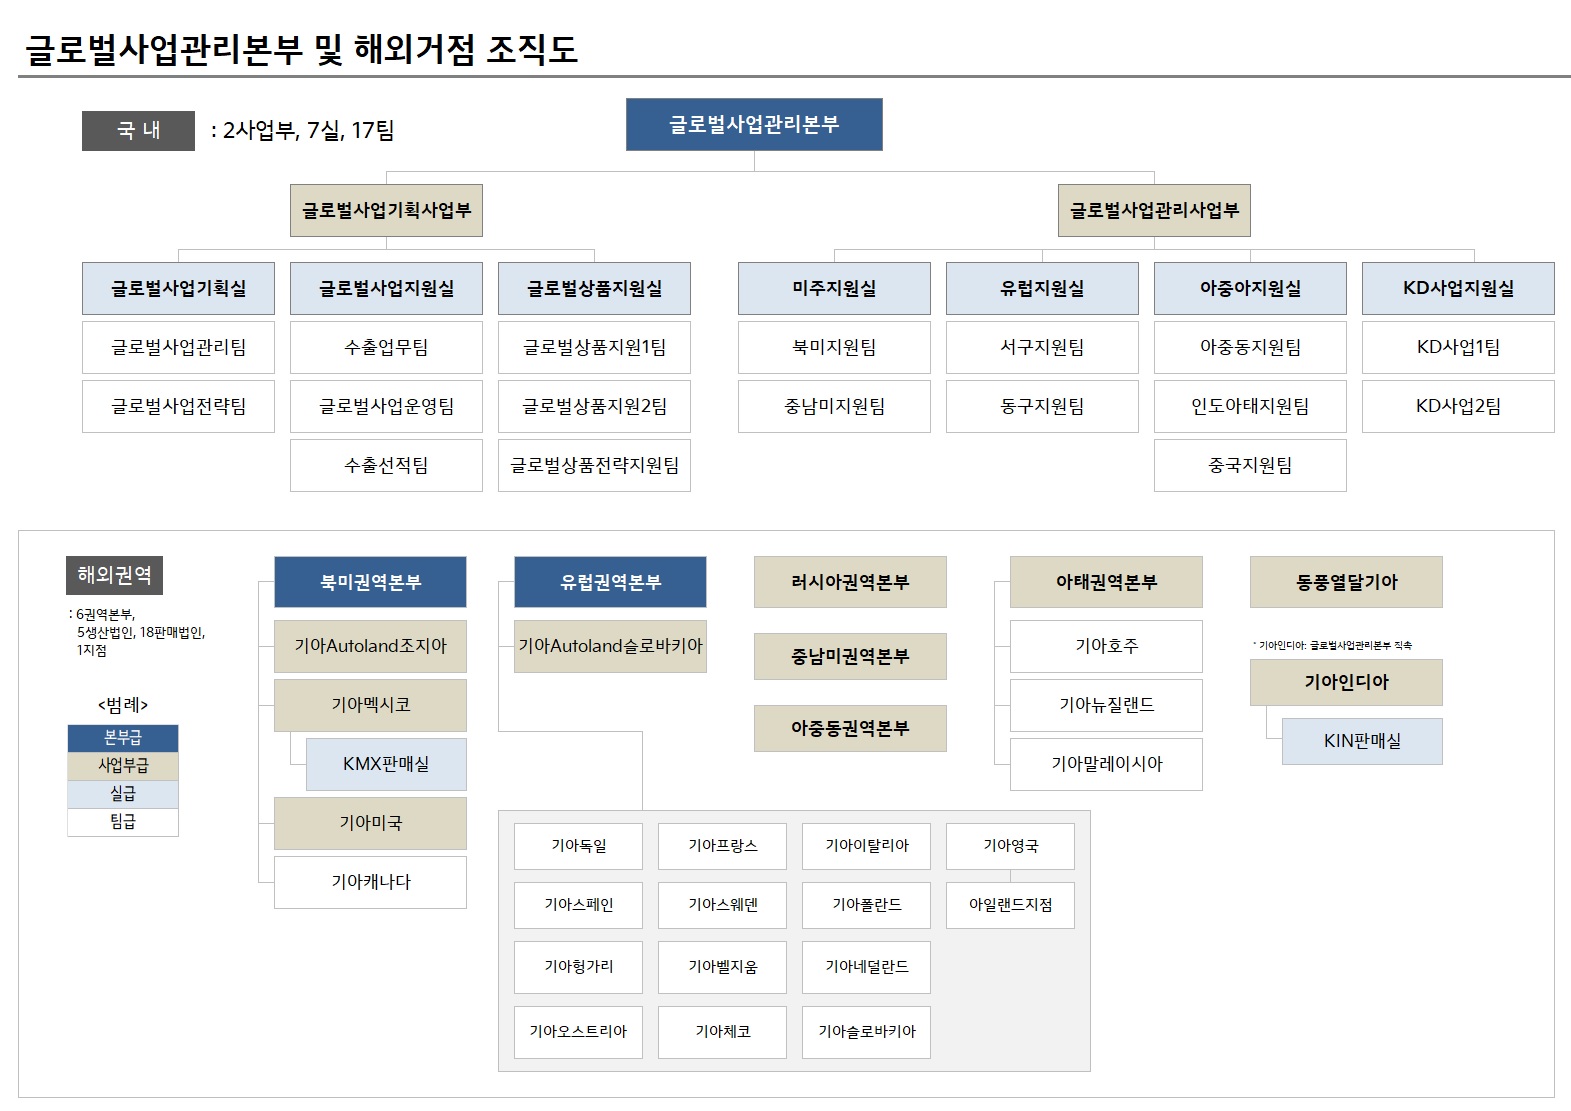Click the 실급 legend swatch

(x=122, y=794)
